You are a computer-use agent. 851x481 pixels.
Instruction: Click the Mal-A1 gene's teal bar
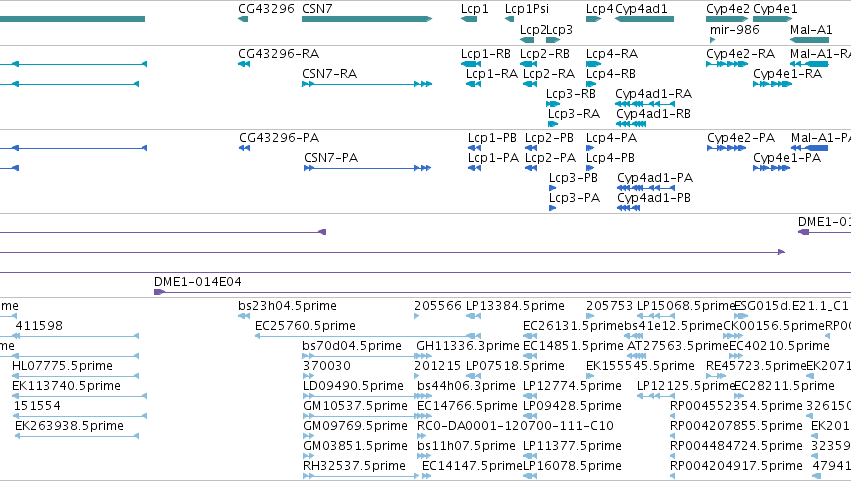click(809, 40)
